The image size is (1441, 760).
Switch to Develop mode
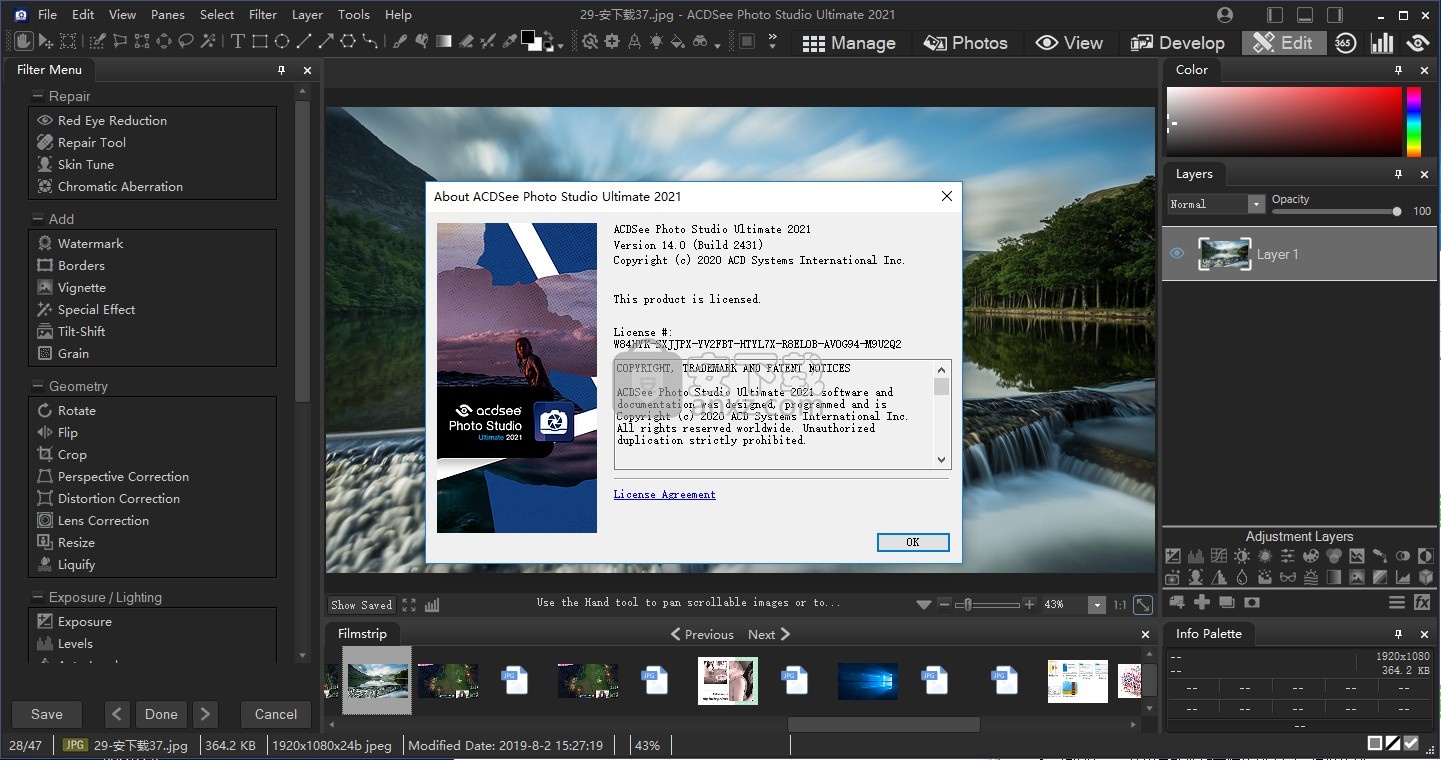coord(1177,43)
